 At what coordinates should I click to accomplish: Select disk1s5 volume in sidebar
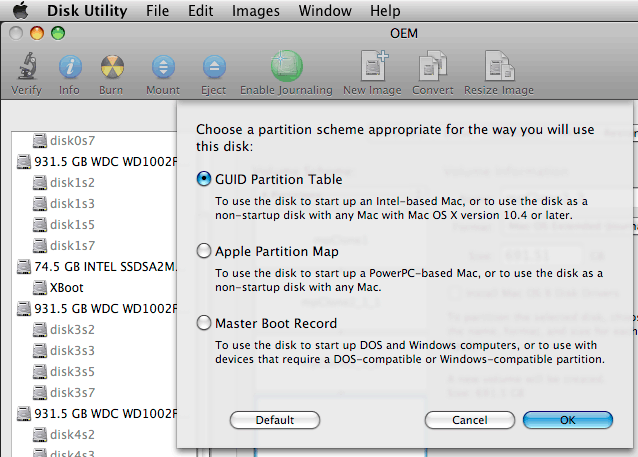pos(64,225)
